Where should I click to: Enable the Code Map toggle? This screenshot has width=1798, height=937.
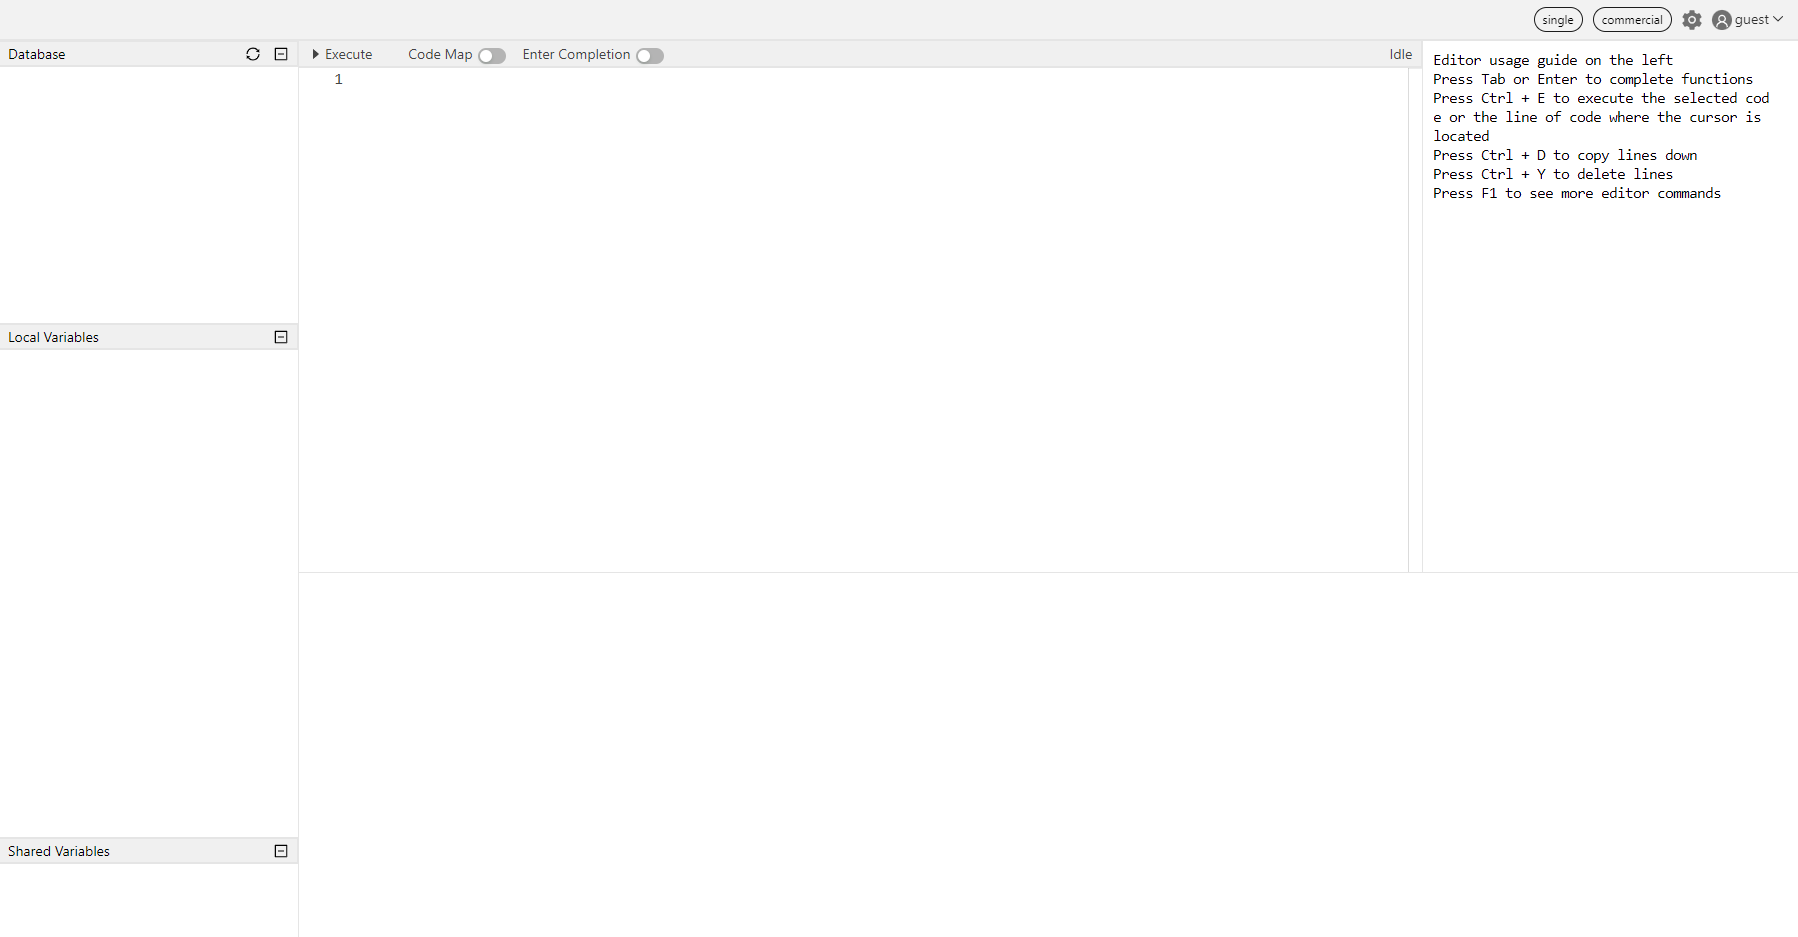tap(491, 55)
